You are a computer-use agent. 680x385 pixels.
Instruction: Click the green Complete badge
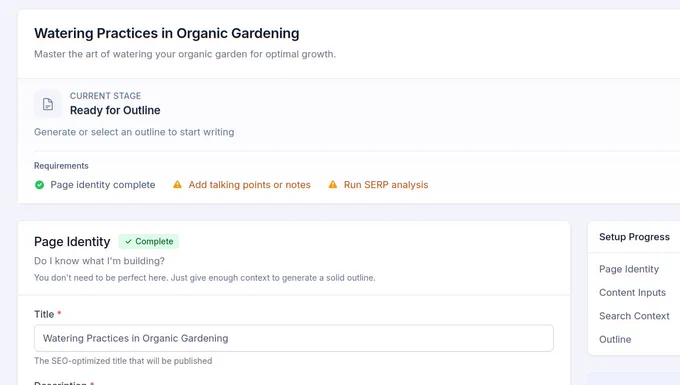(x=149, y=241)
